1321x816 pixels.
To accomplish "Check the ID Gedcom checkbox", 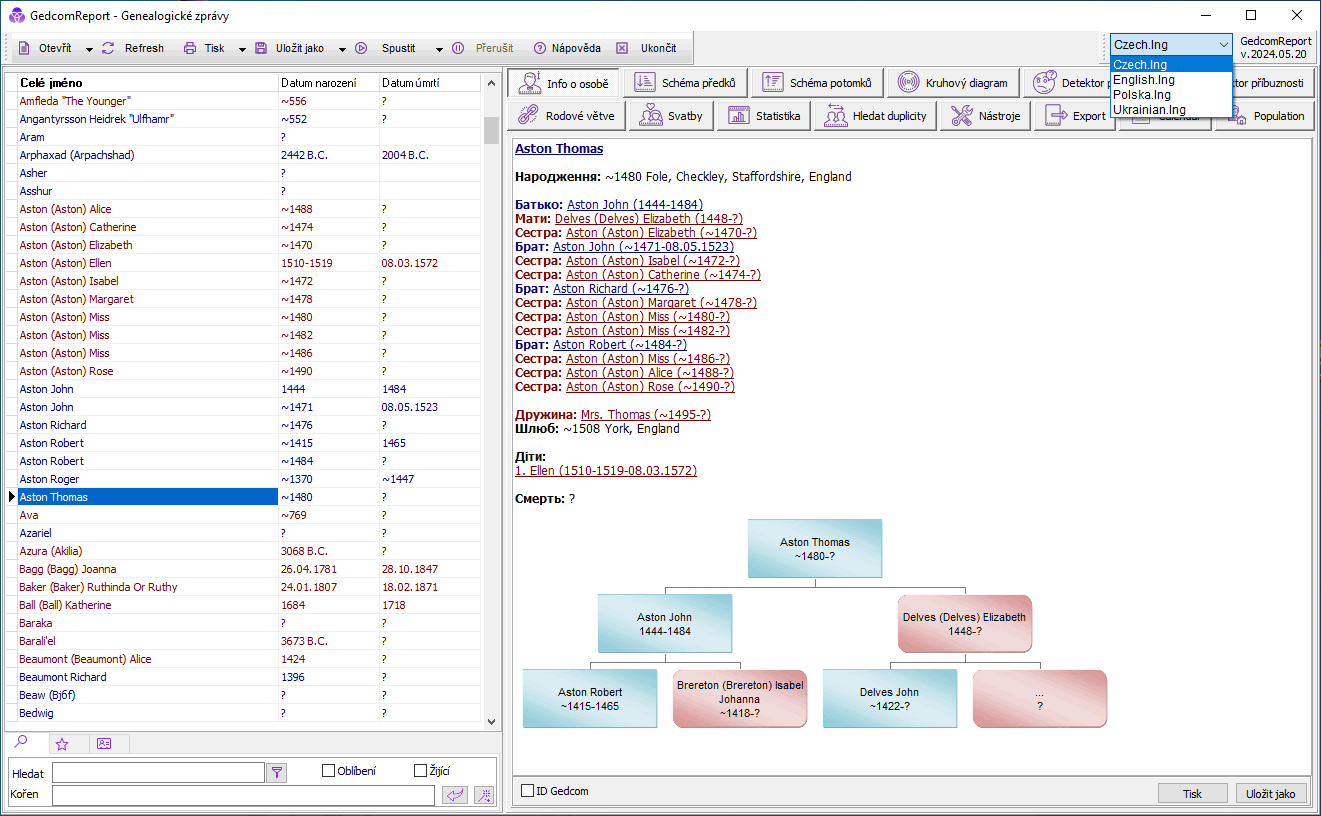I will point(528,791).
